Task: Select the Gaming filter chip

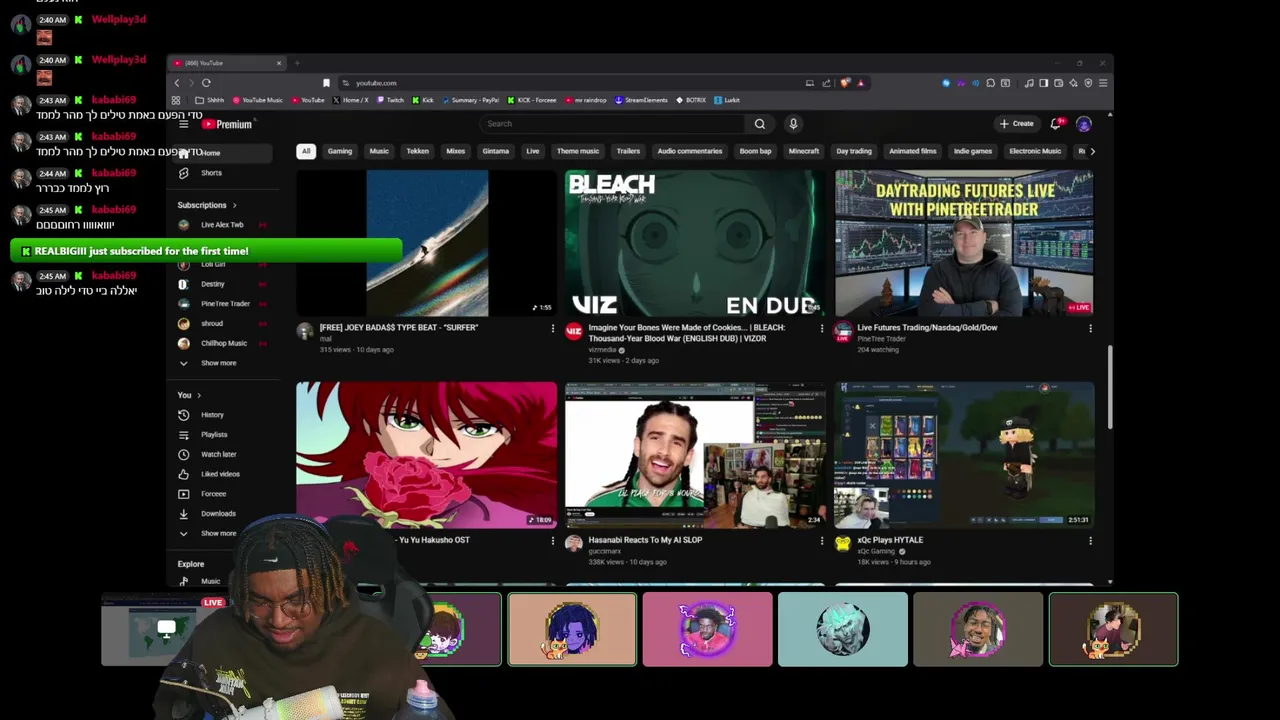Action: point(340,151)
